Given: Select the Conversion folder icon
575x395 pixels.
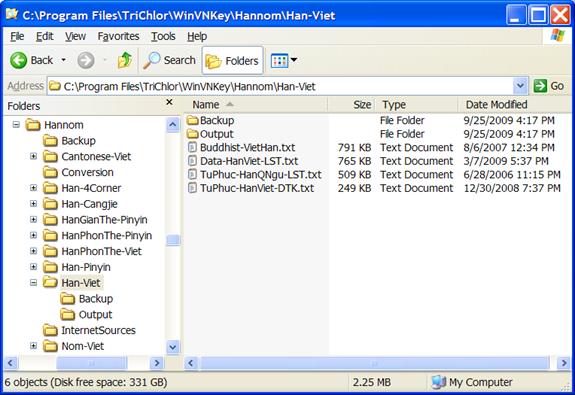Looking at the screenshot, I should click(x=50, y=172).
